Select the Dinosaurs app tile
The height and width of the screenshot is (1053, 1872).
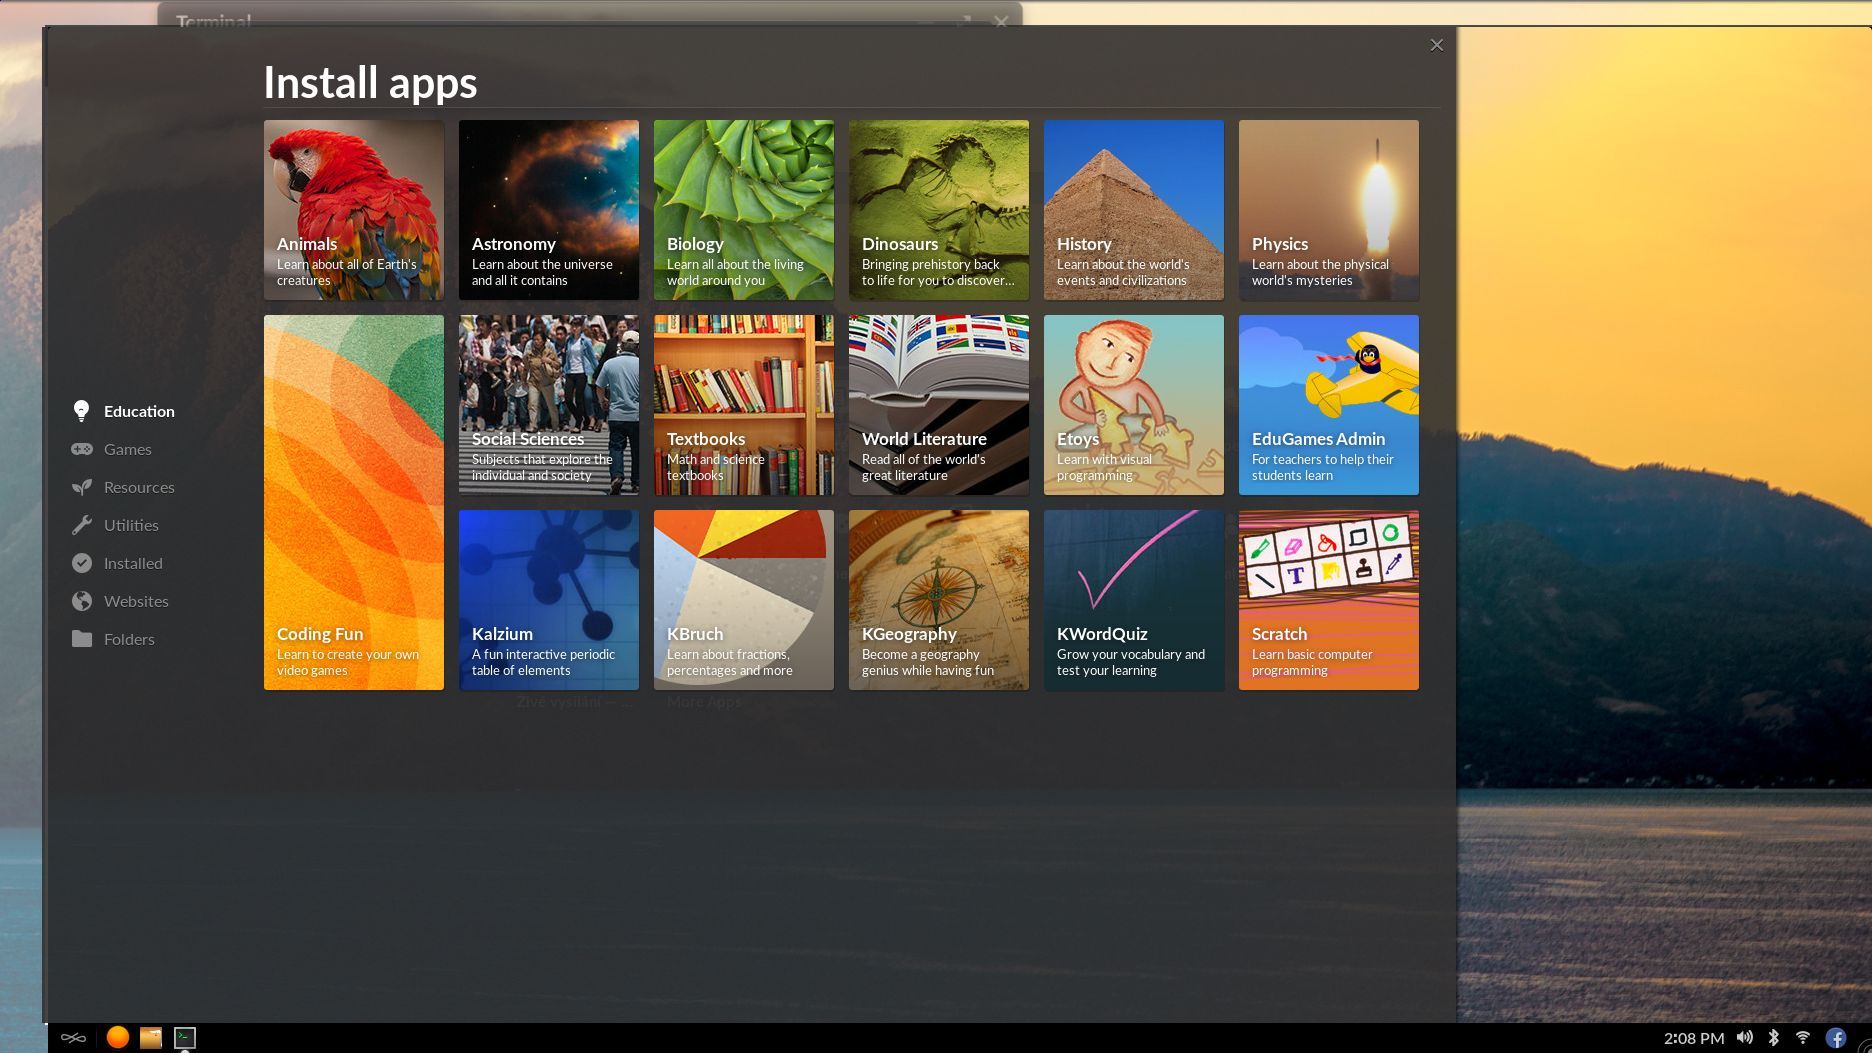tap(939, 210)
